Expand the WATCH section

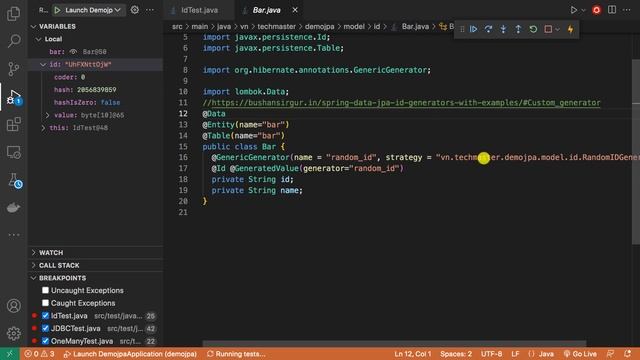click(x=33, y=253)
